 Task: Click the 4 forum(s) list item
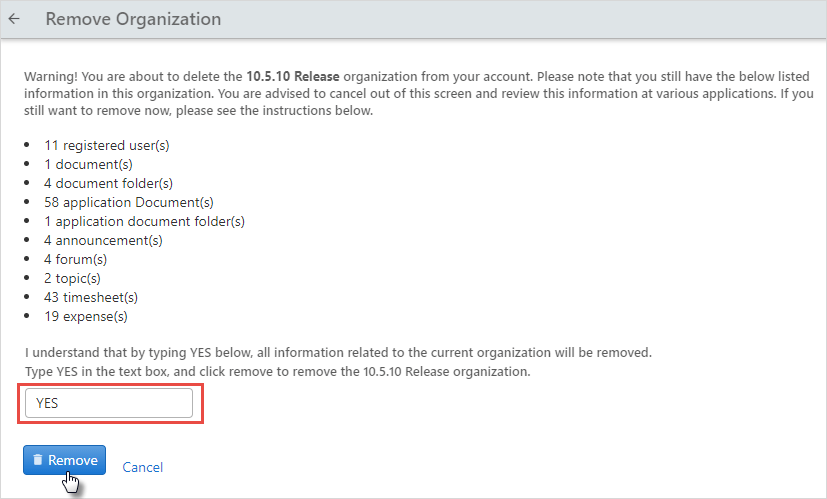75,260
